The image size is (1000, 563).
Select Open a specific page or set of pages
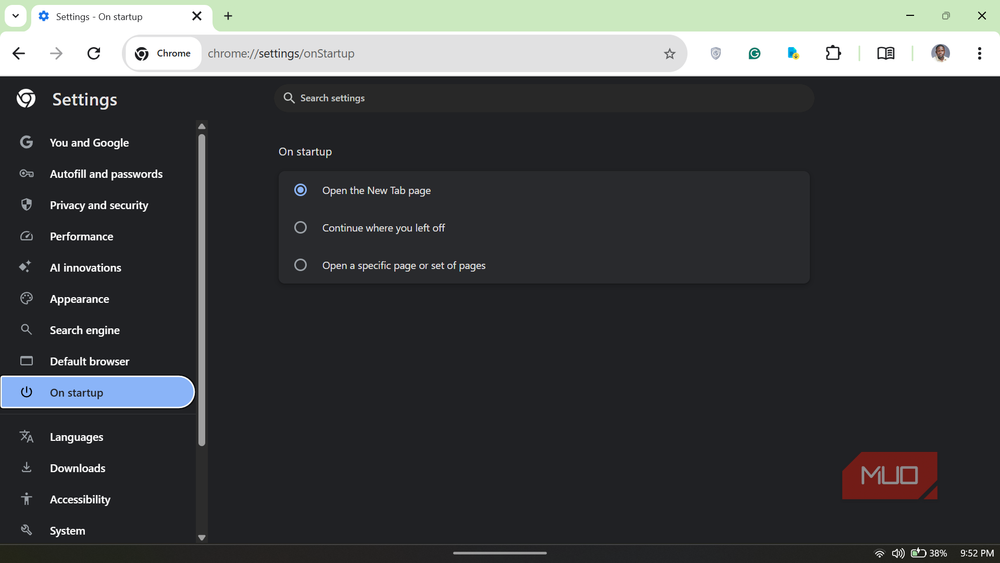click(544, 265)
